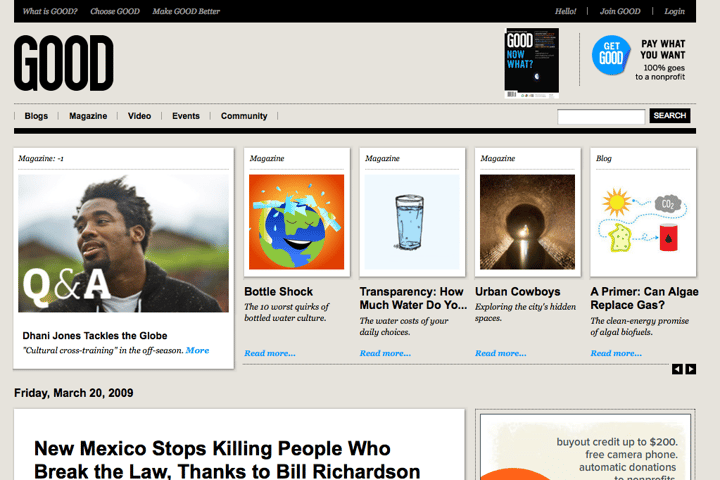Go to Blogs section
The height and width of the screenshot is (480, 720).
point(36,116)
